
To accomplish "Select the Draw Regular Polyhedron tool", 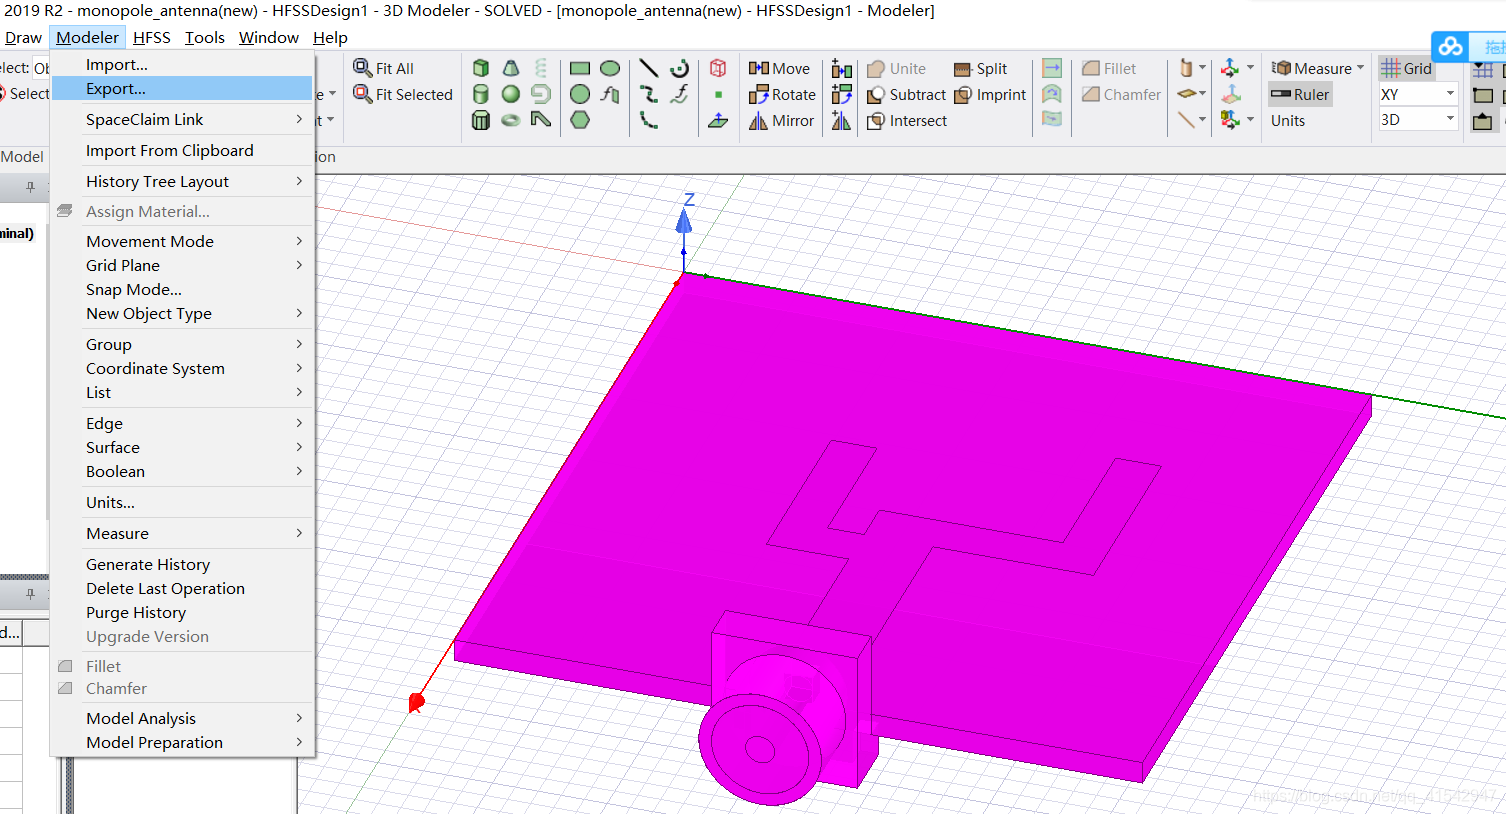I will 481,120.
